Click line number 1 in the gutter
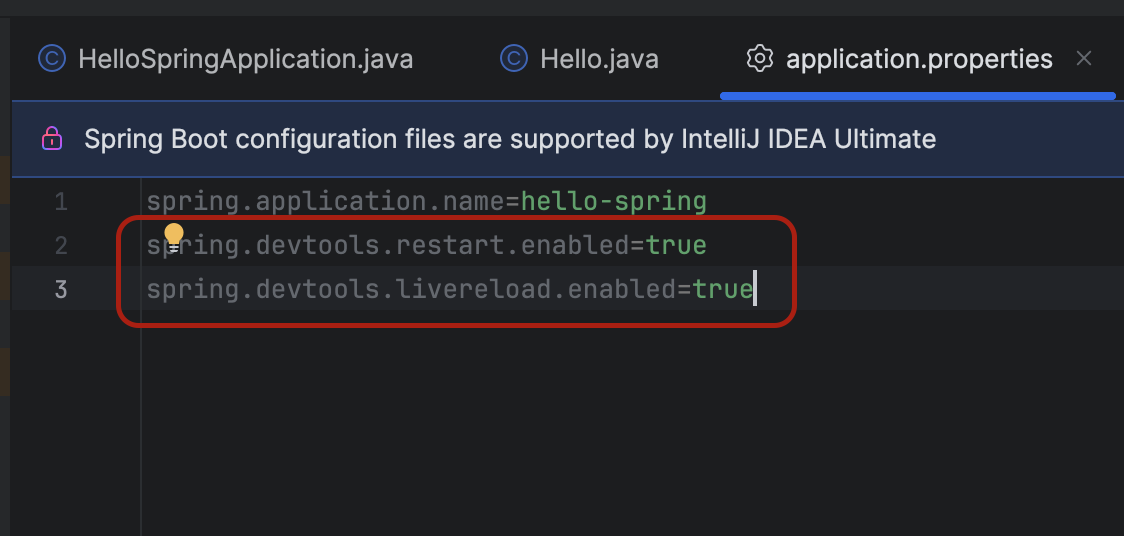The image size is (1124, 536). tap(61, 202)
